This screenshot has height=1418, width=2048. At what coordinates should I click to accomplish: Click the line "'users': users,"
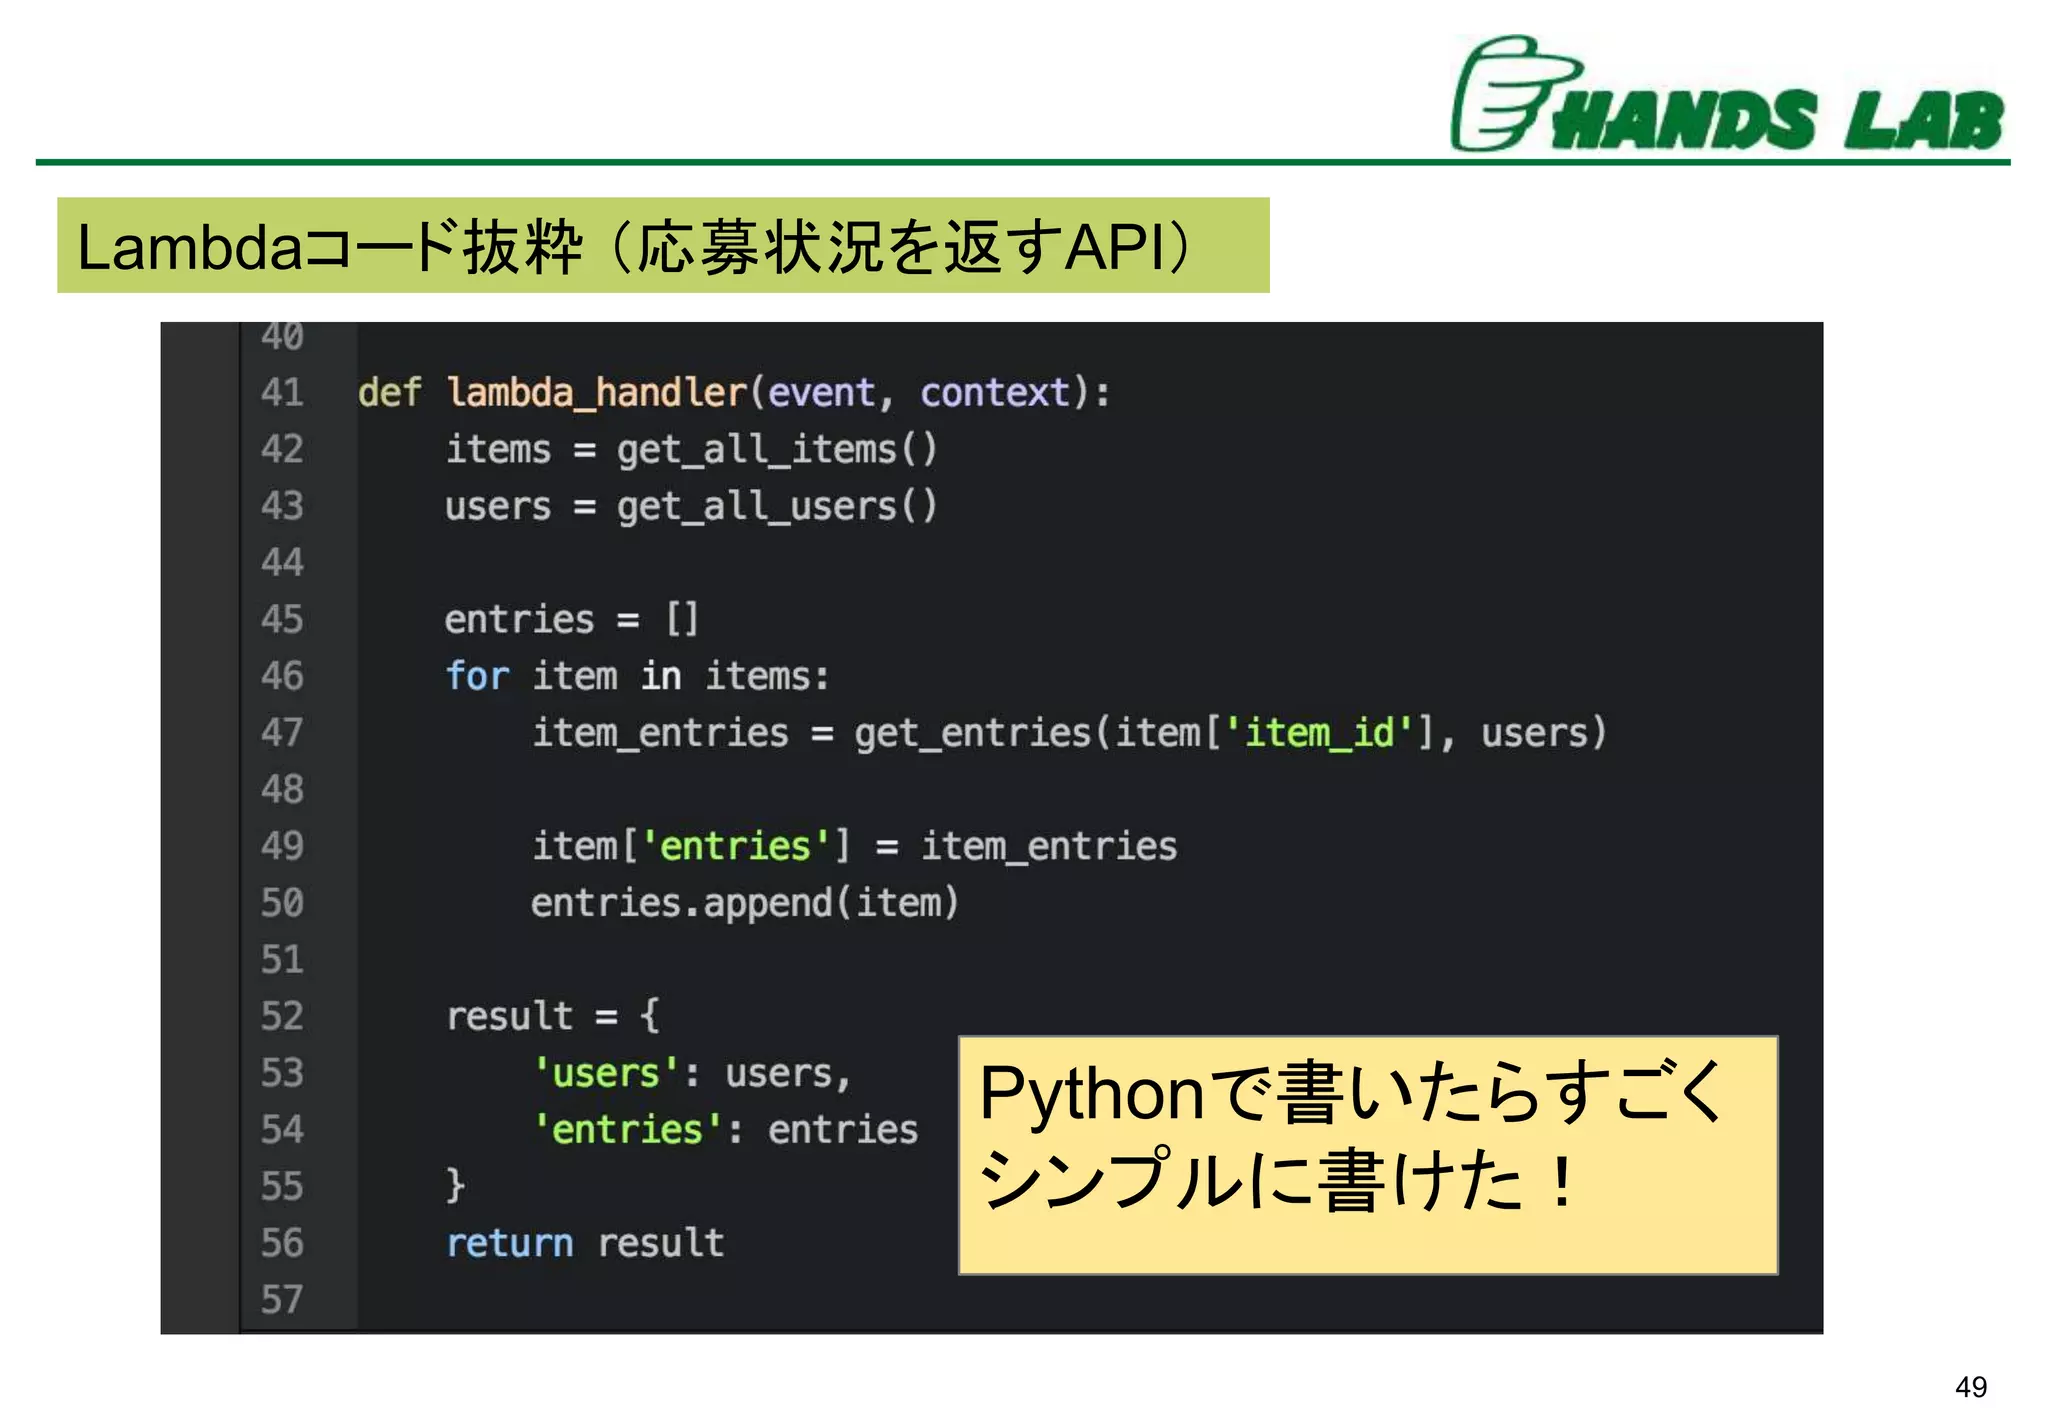coord(692,1074)
